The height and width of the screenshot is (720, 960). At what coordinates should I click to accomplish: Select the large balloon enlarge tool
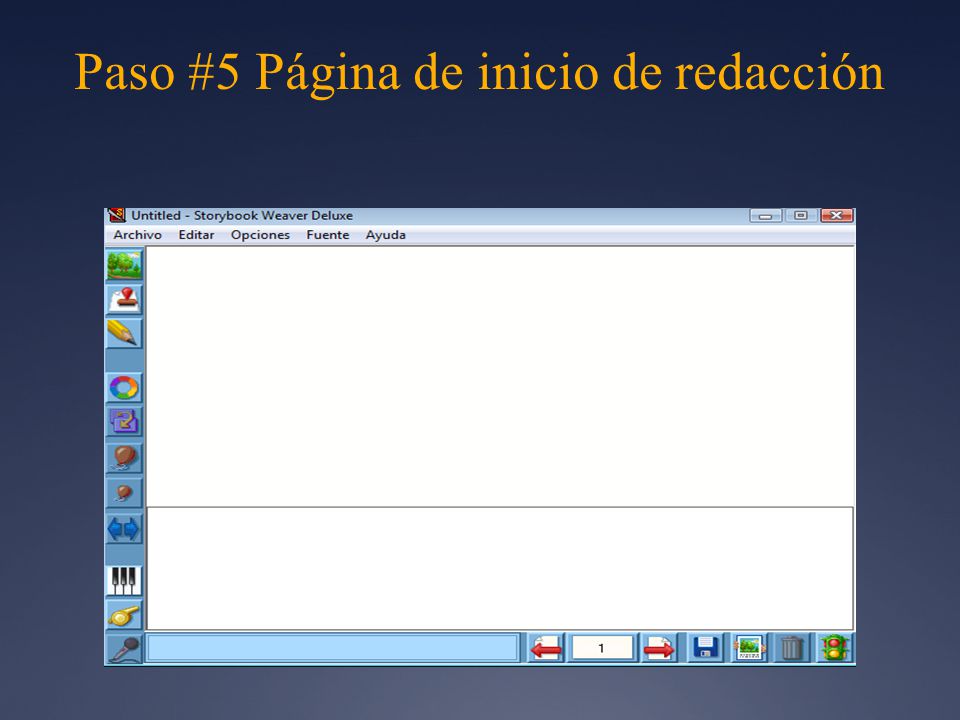pos(124,457)
